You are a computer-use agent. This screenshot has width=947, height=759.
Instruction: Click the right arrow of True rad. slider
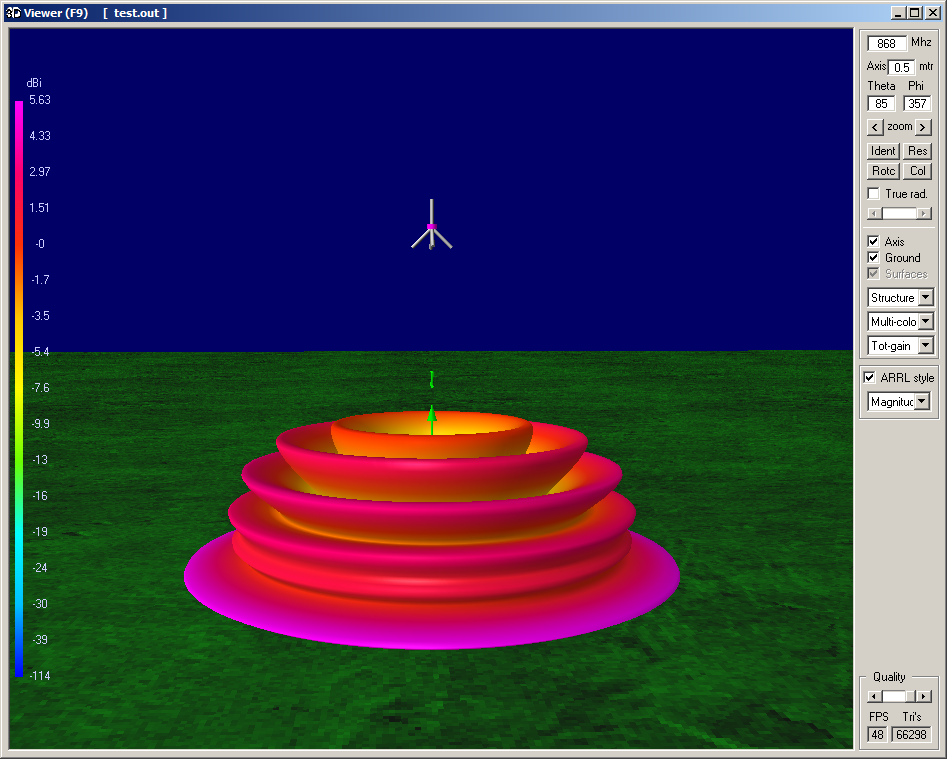(923, 214)
